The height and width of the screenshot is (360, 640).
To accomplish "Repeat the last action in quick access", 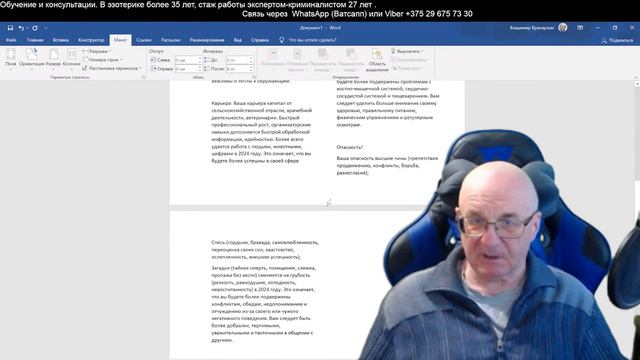I will point(35,28).
